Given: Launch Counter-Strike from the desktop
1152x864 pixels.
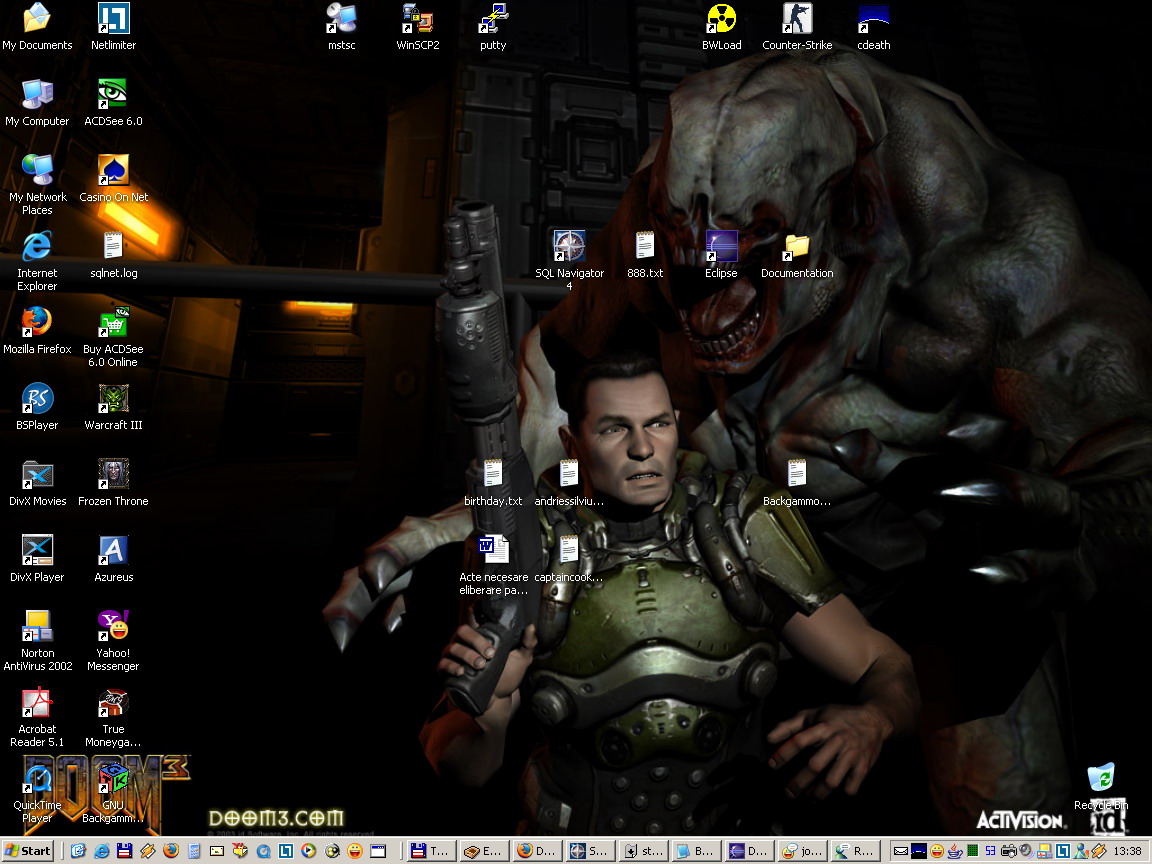Looking at the screenshot, I should 797,26.
